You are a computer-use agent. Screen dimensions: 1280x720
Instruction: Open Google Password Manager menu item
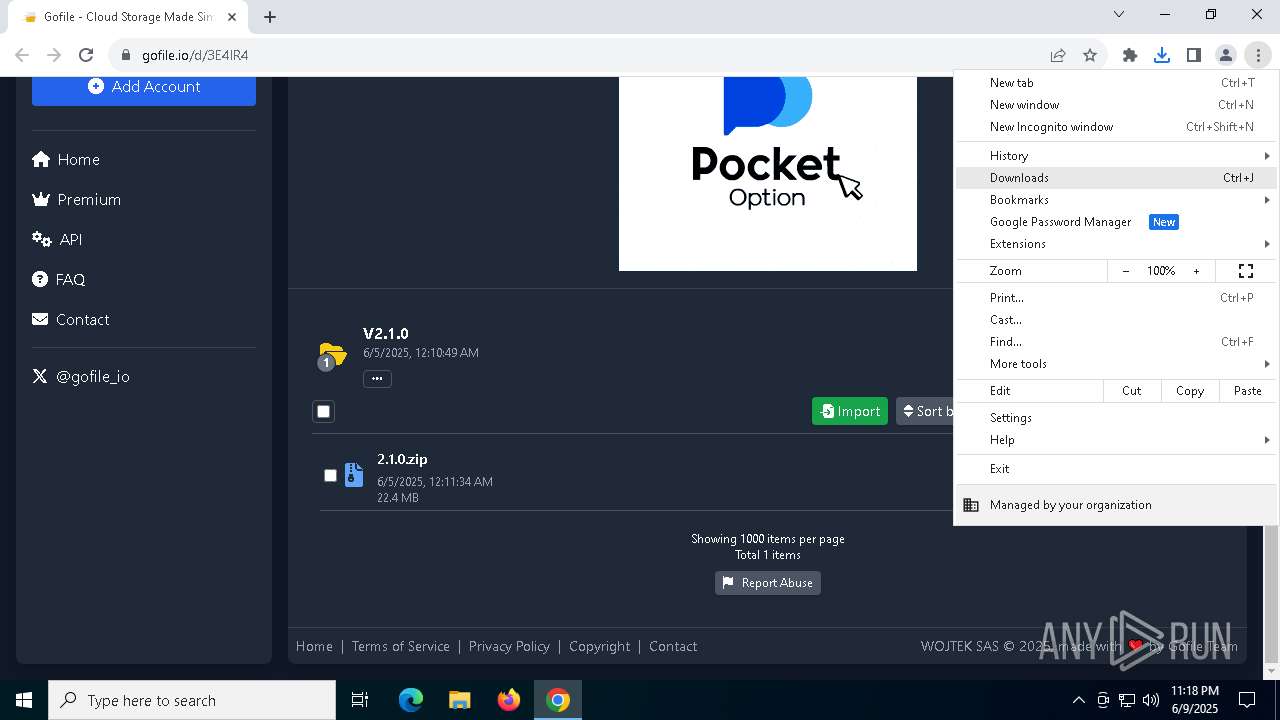click(x=1116, y=222)
